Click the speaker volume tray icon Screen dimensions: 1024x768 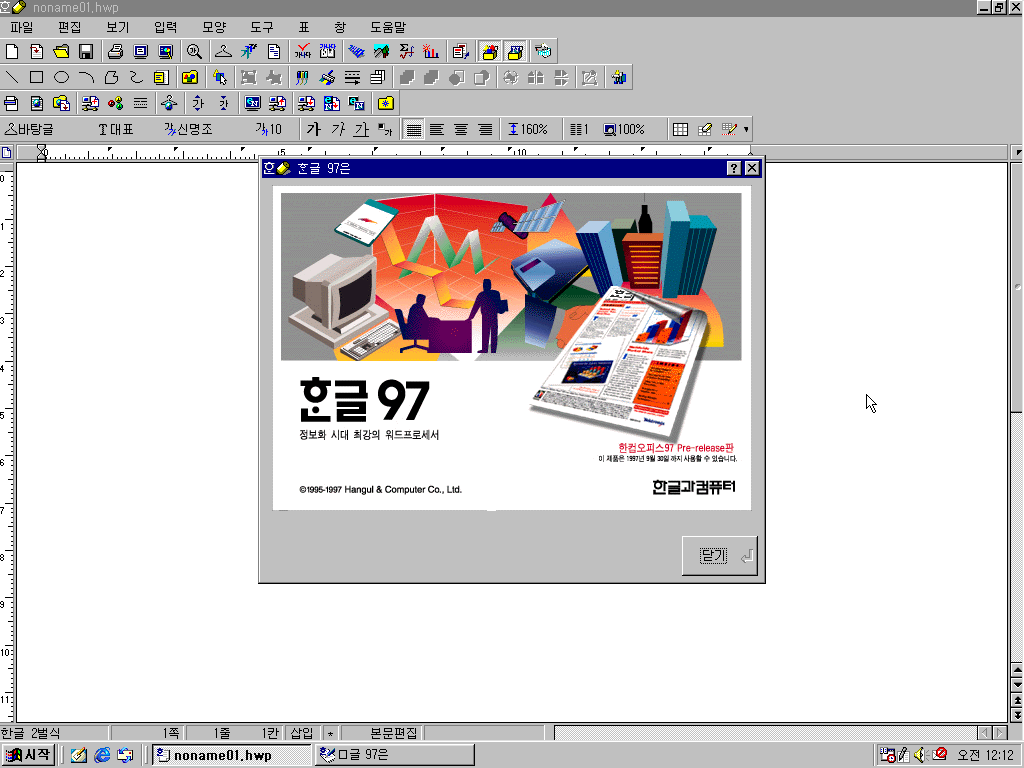pyautogui.click(x=921, y=755)
